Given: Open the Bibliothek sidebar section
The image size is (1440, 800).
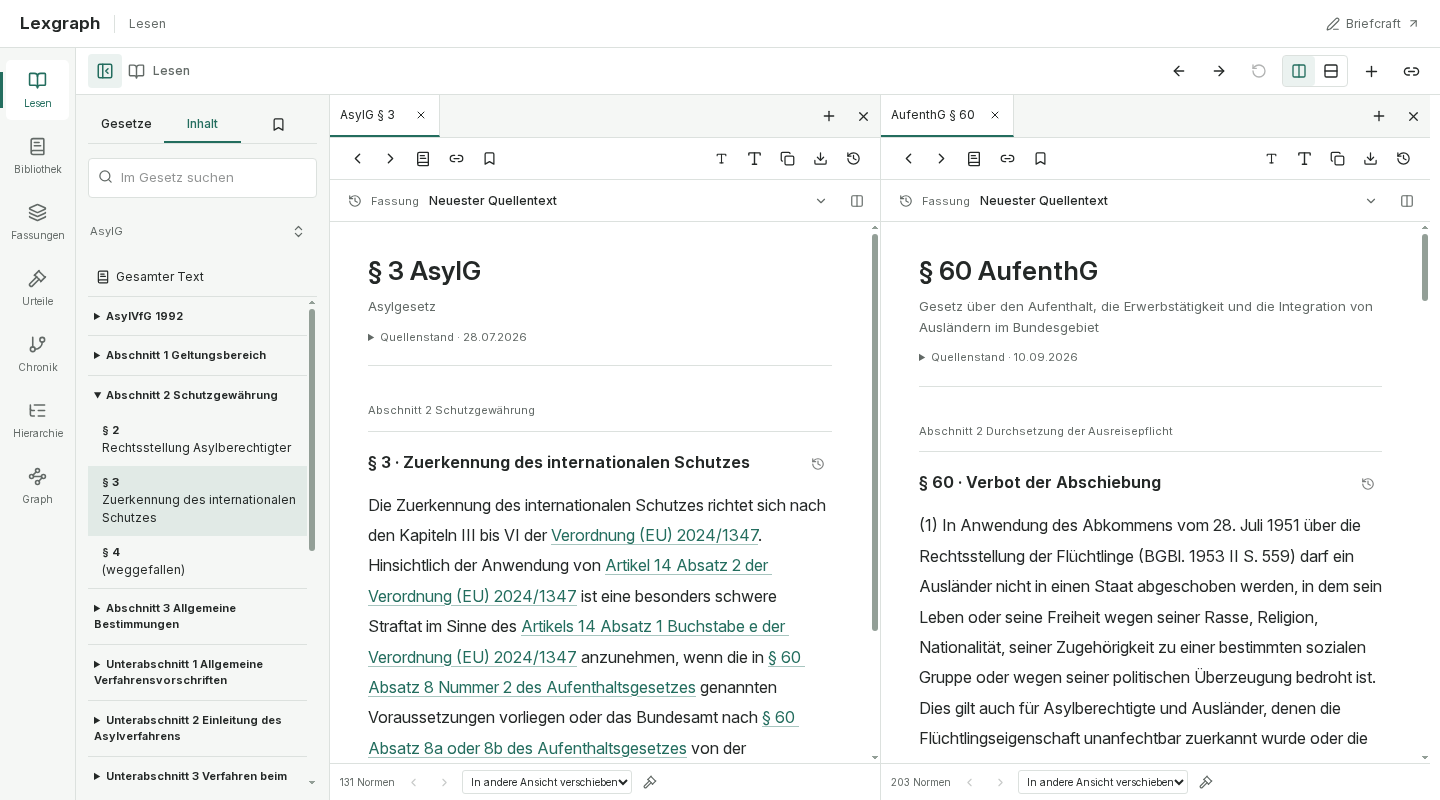Looking at the screenshot, I should pos(37,156).
